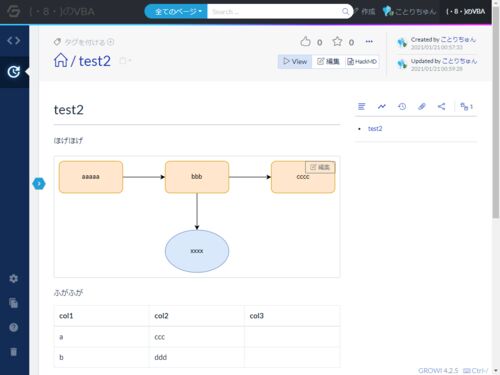
Task: Open the timeline graph icon
Action: pos(382,106)
